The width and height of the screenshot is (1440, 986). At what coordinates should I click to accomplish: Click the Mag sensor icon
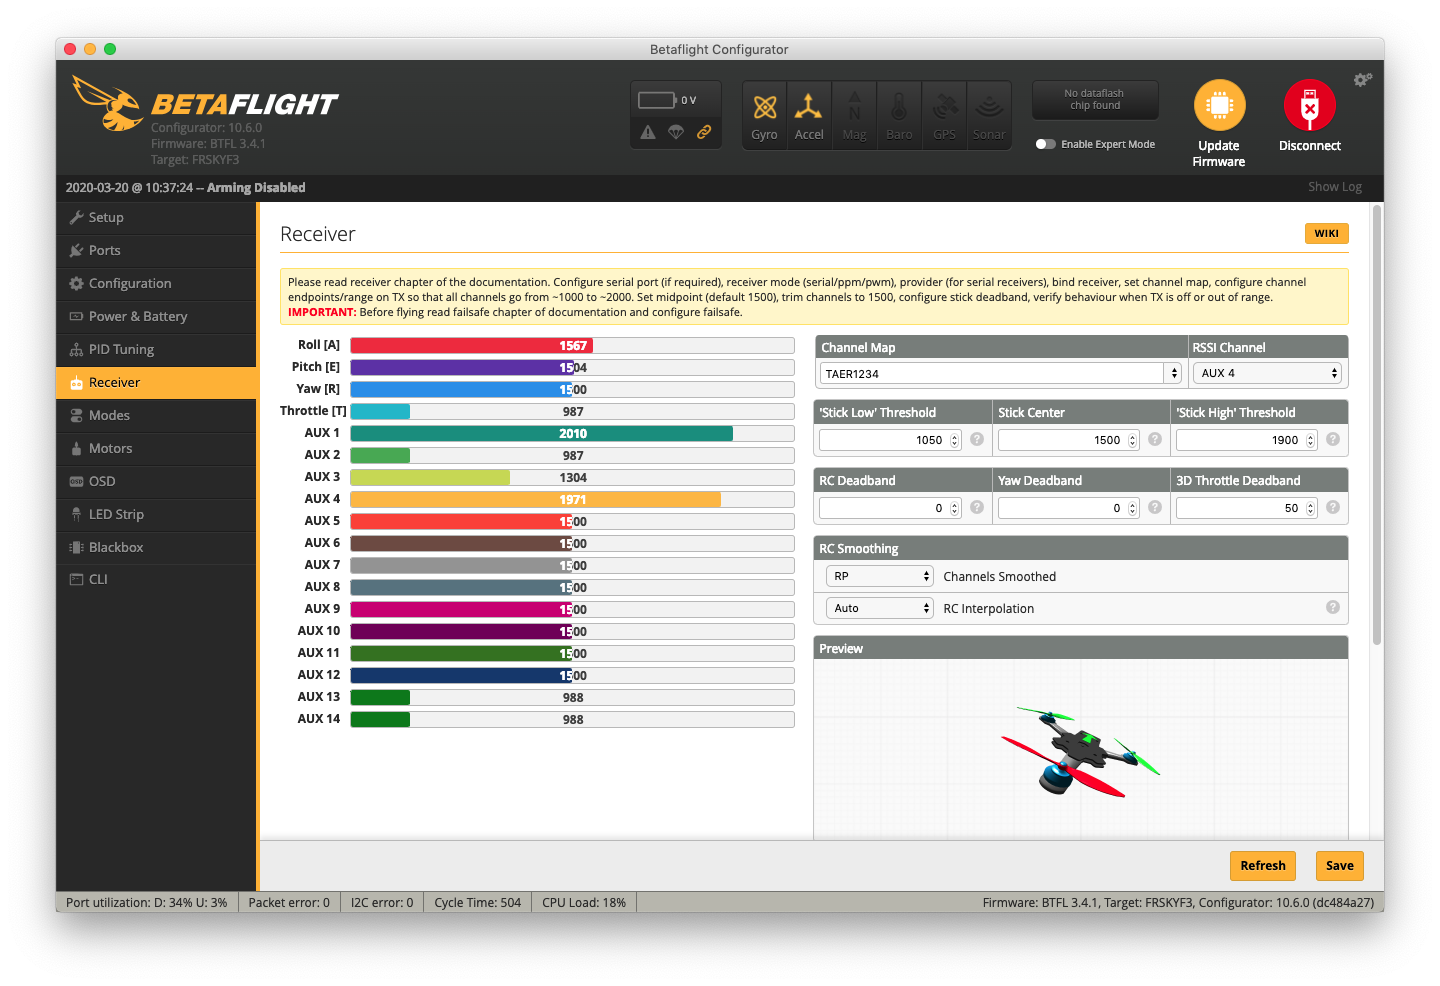(x=854, y=106)
